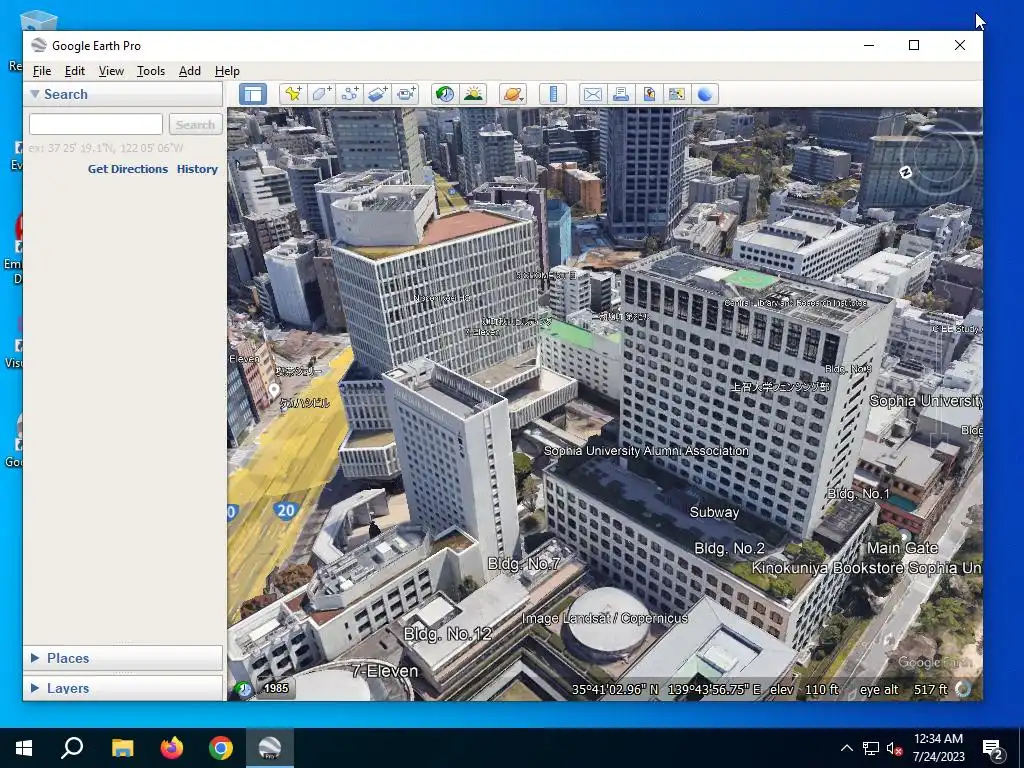
Task: Click inside the search input field
Action: (96, 124)
